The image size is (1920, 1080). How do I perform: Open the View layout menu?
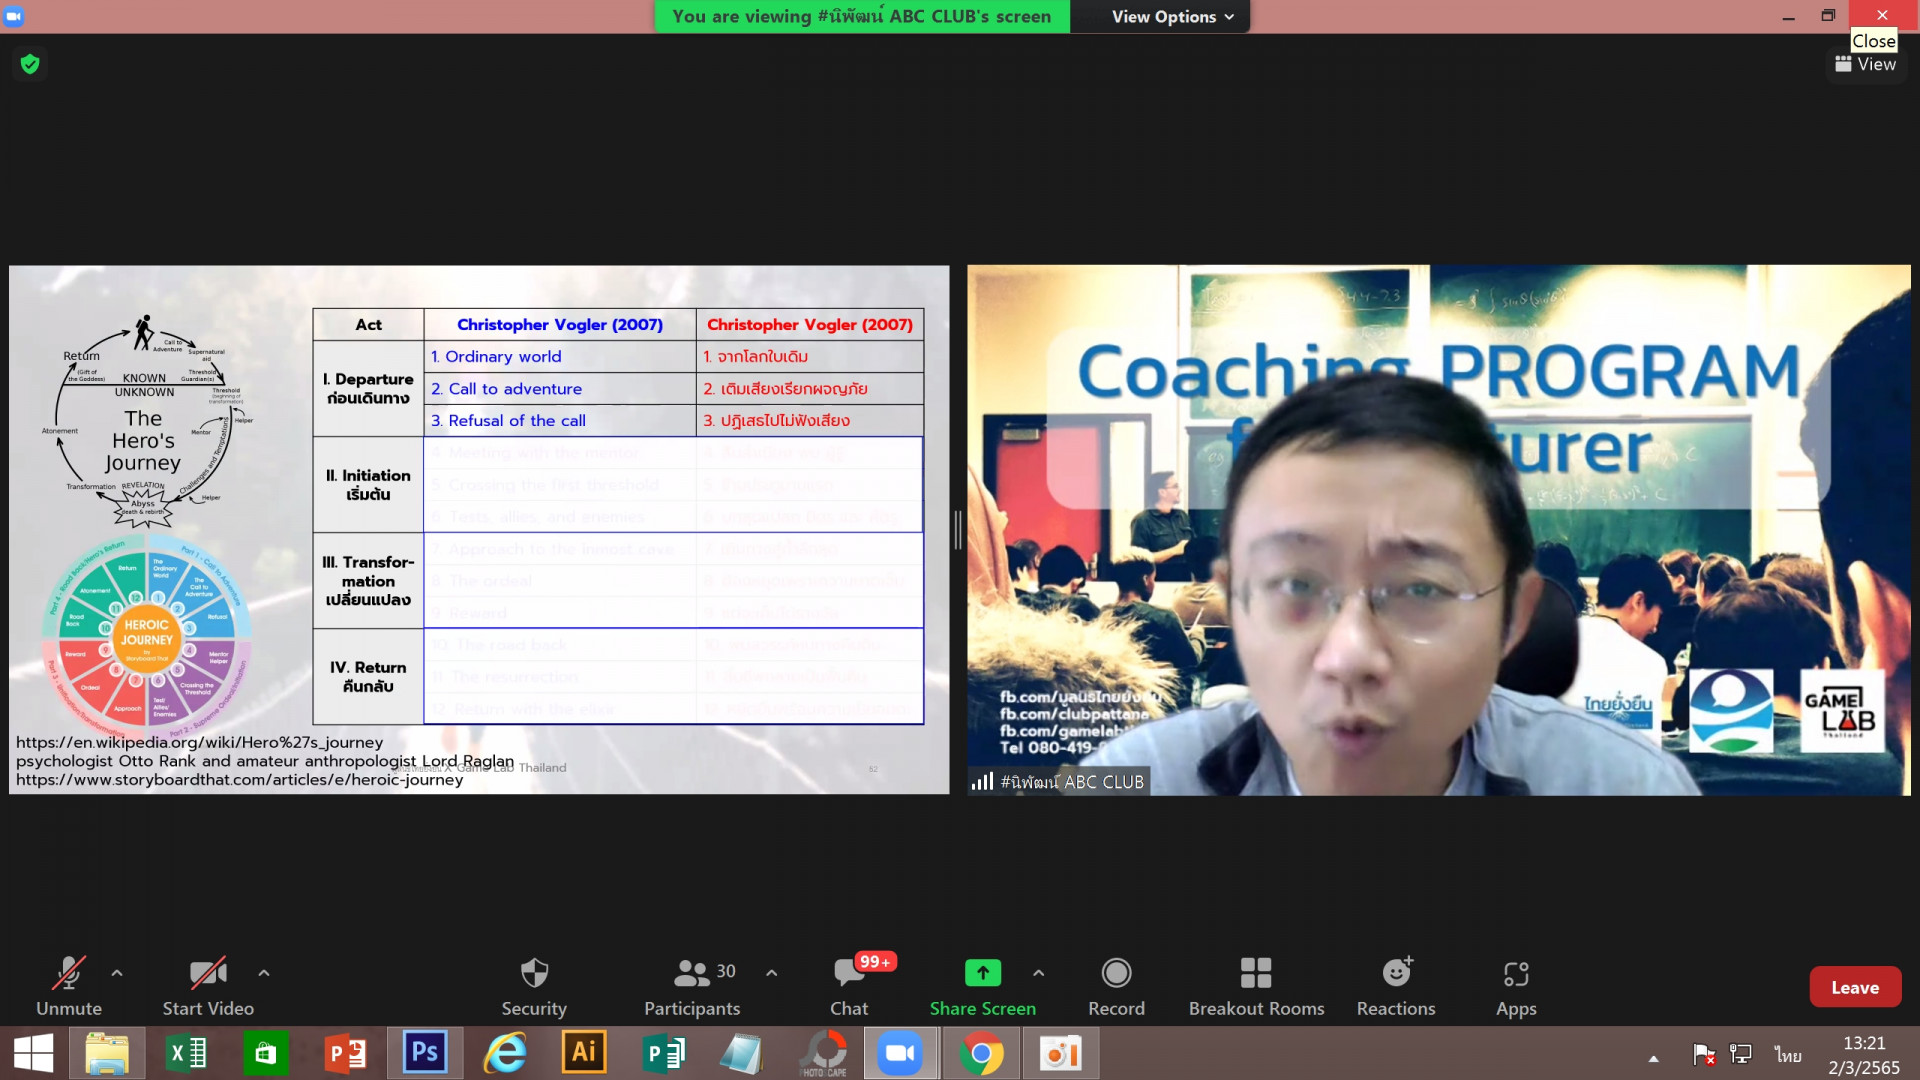tap(1866, 64)
